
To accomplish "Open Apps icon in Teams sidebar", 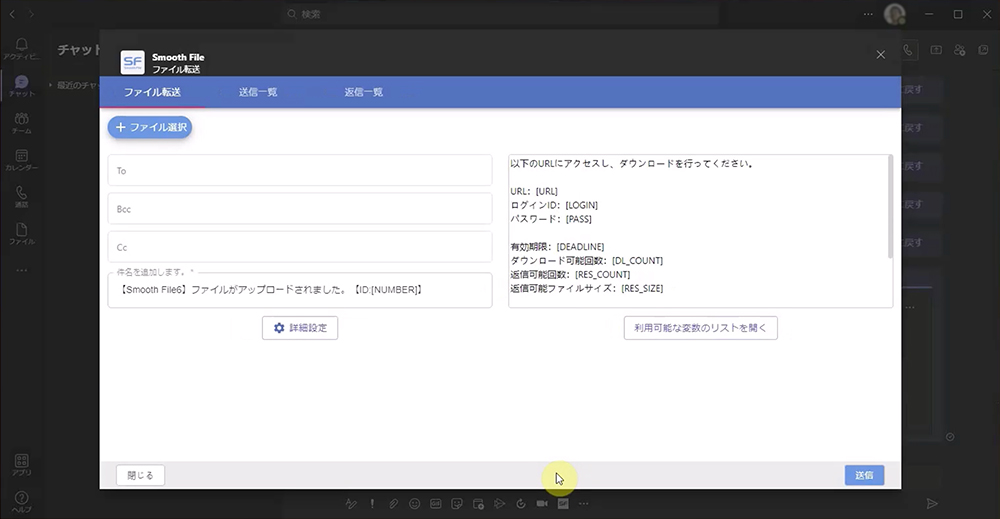I will pos(22,465).
